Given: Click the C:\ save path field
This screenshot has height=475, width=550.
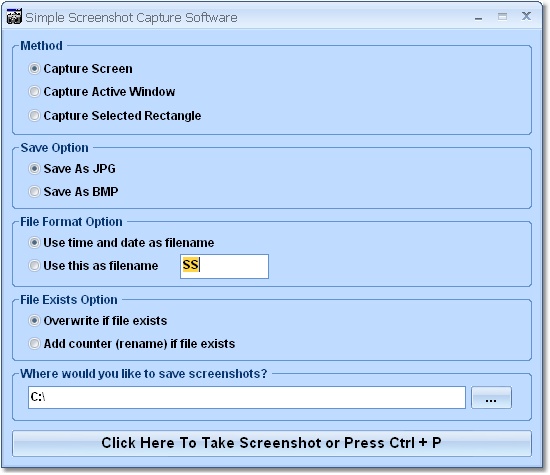Looking at the screenshot, I should [x=247, y=397].
